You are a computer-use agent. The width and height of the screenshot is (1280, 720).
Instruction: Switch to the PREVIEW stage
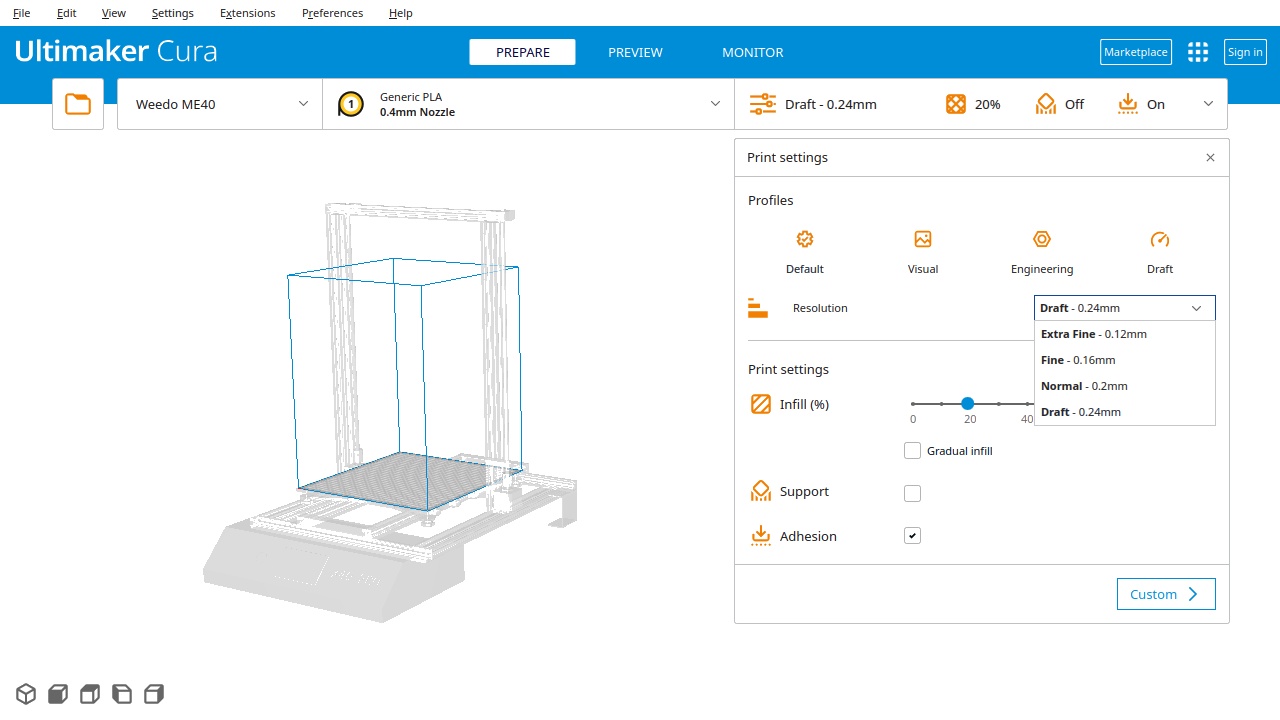(635, 52)
